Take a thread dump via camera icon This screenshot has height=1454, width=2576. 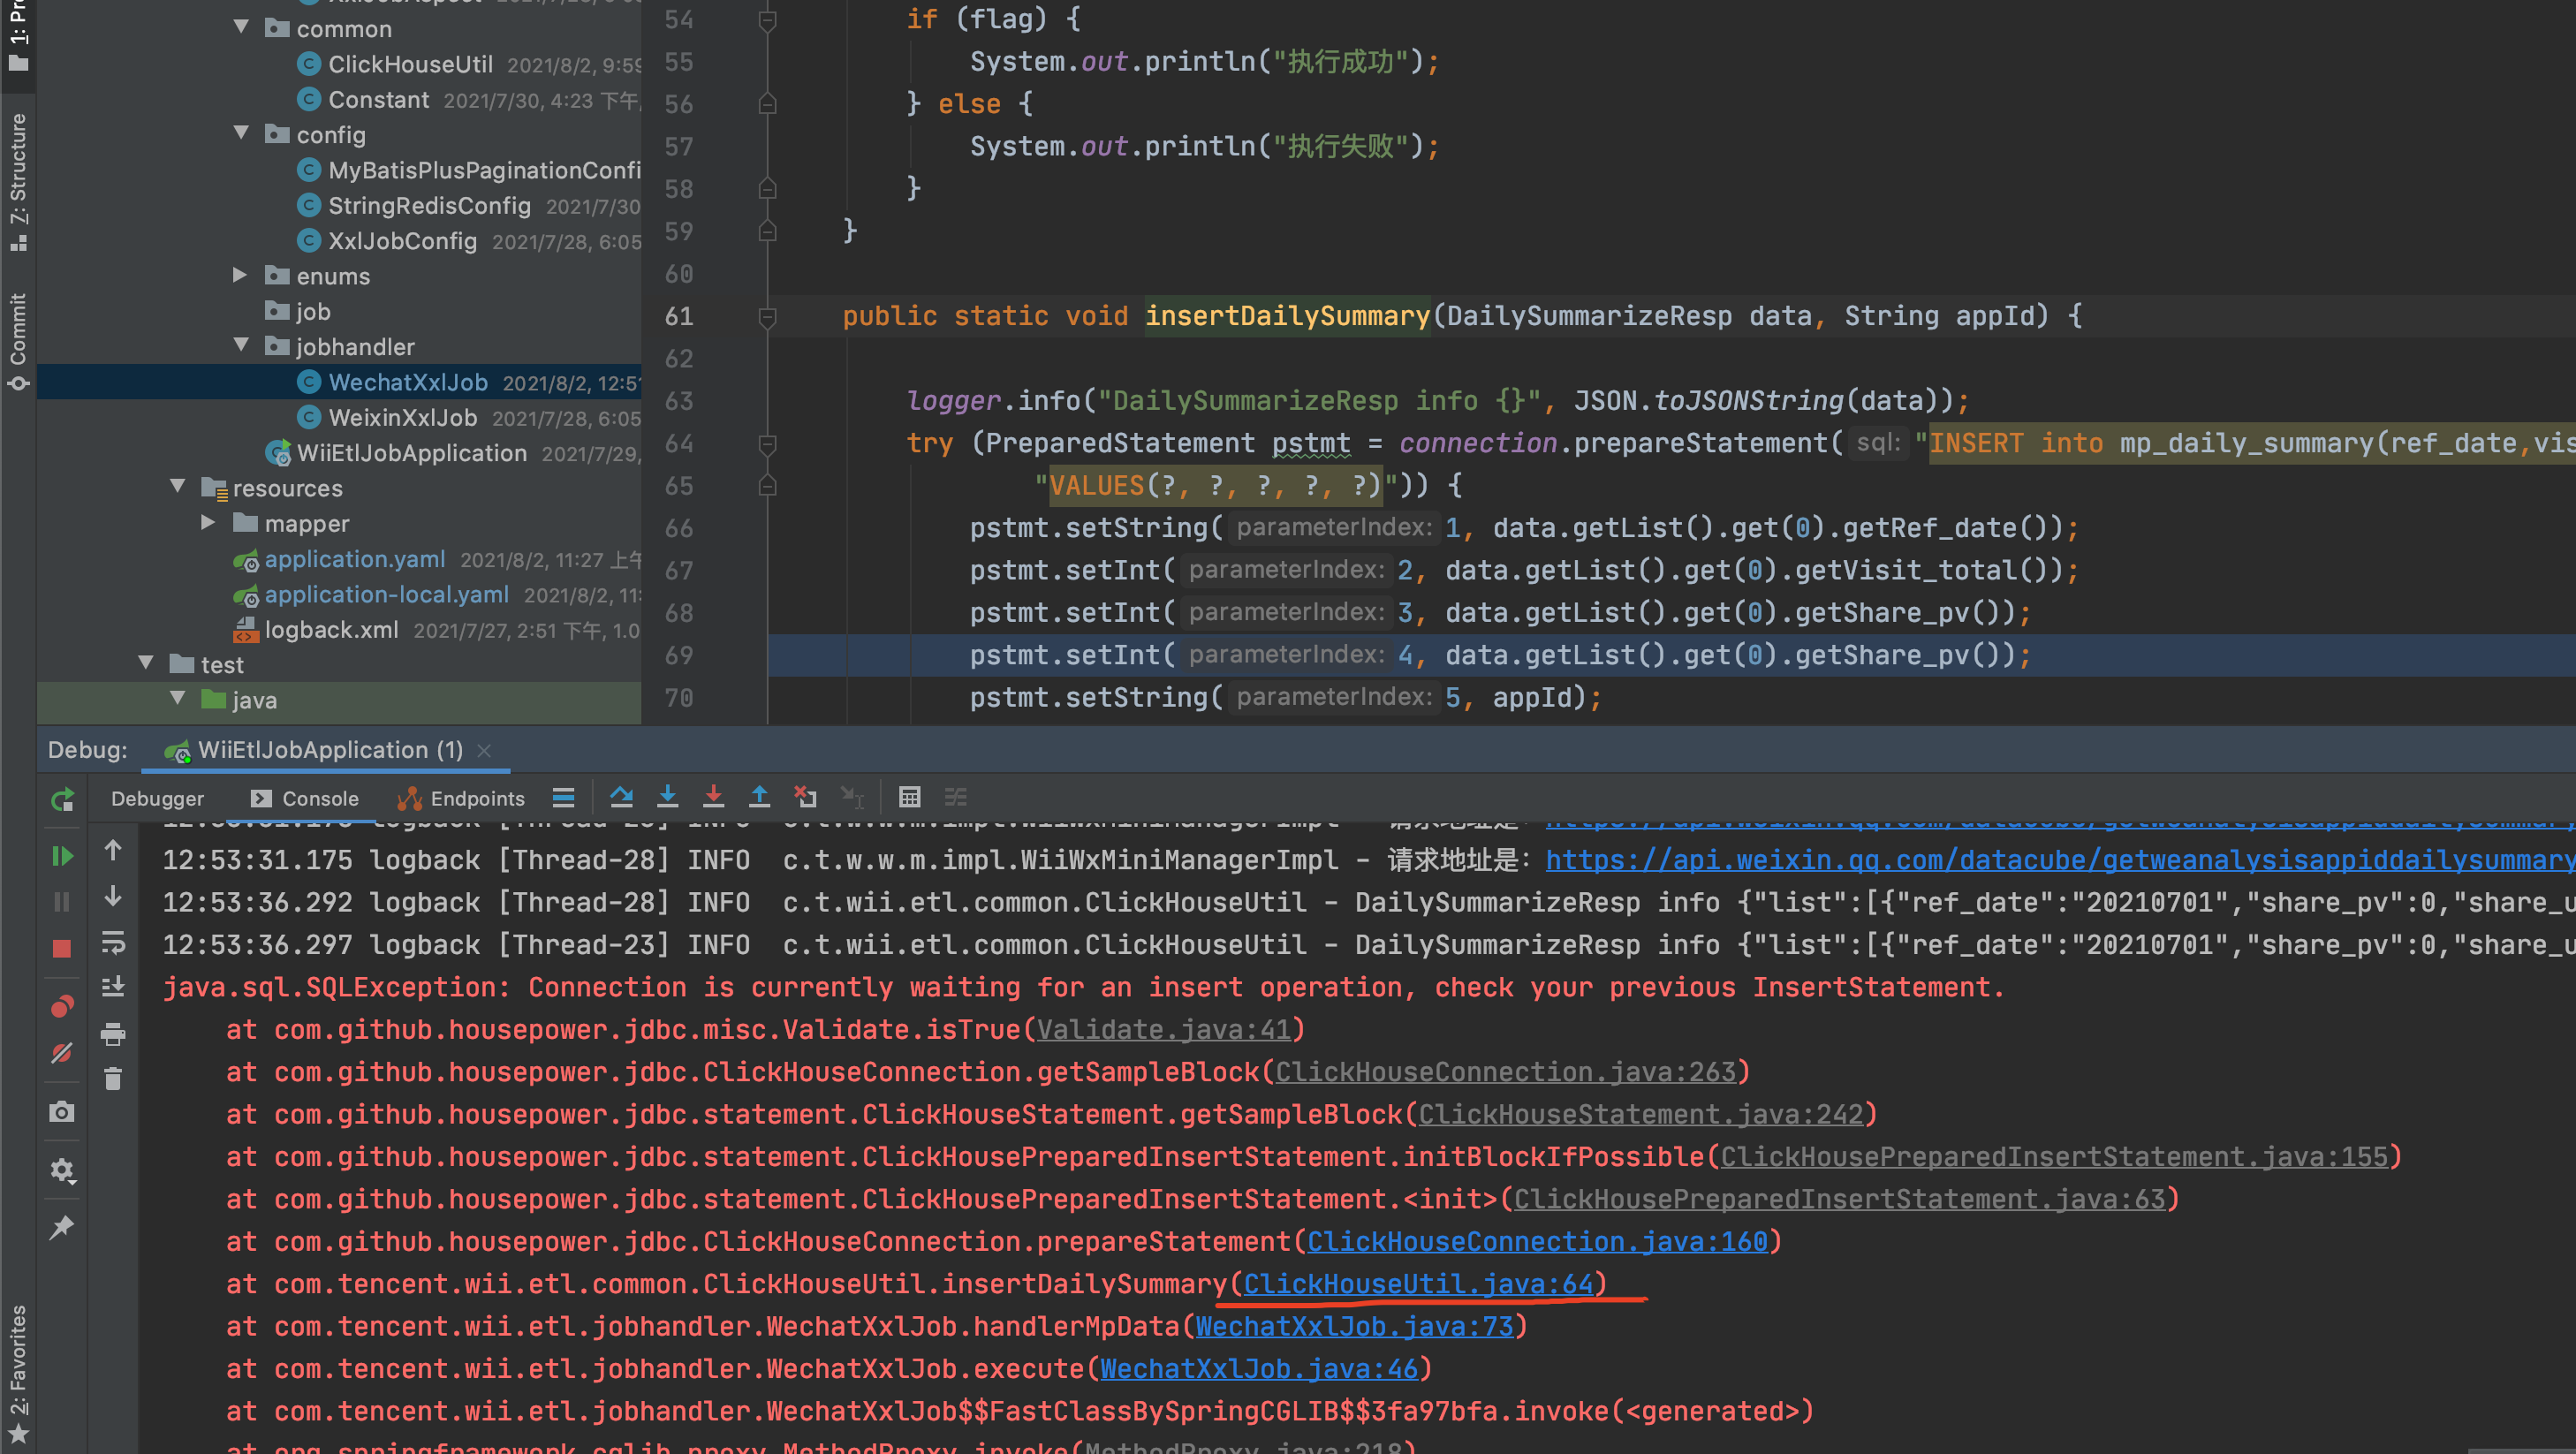[x=62, y=1110]
